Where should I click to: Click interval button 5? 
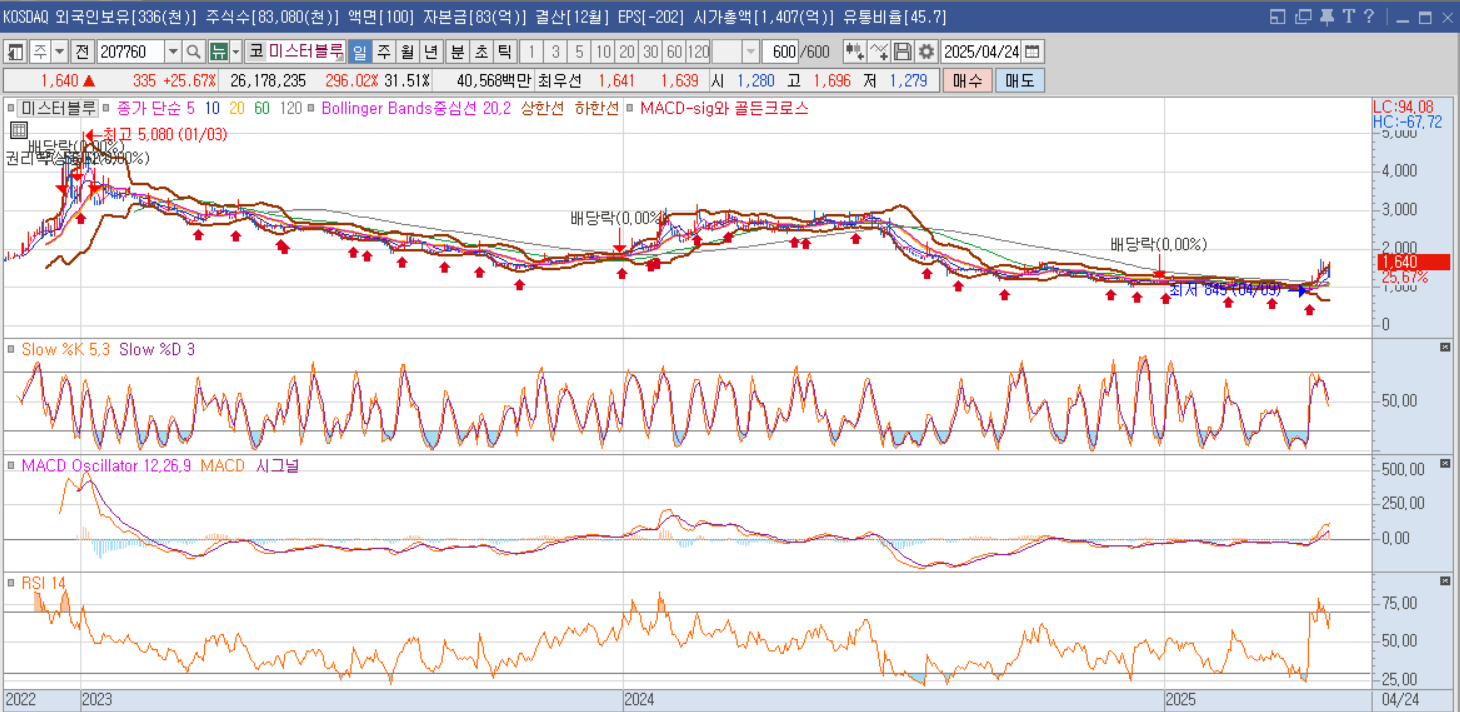click(x=579, y=52)
